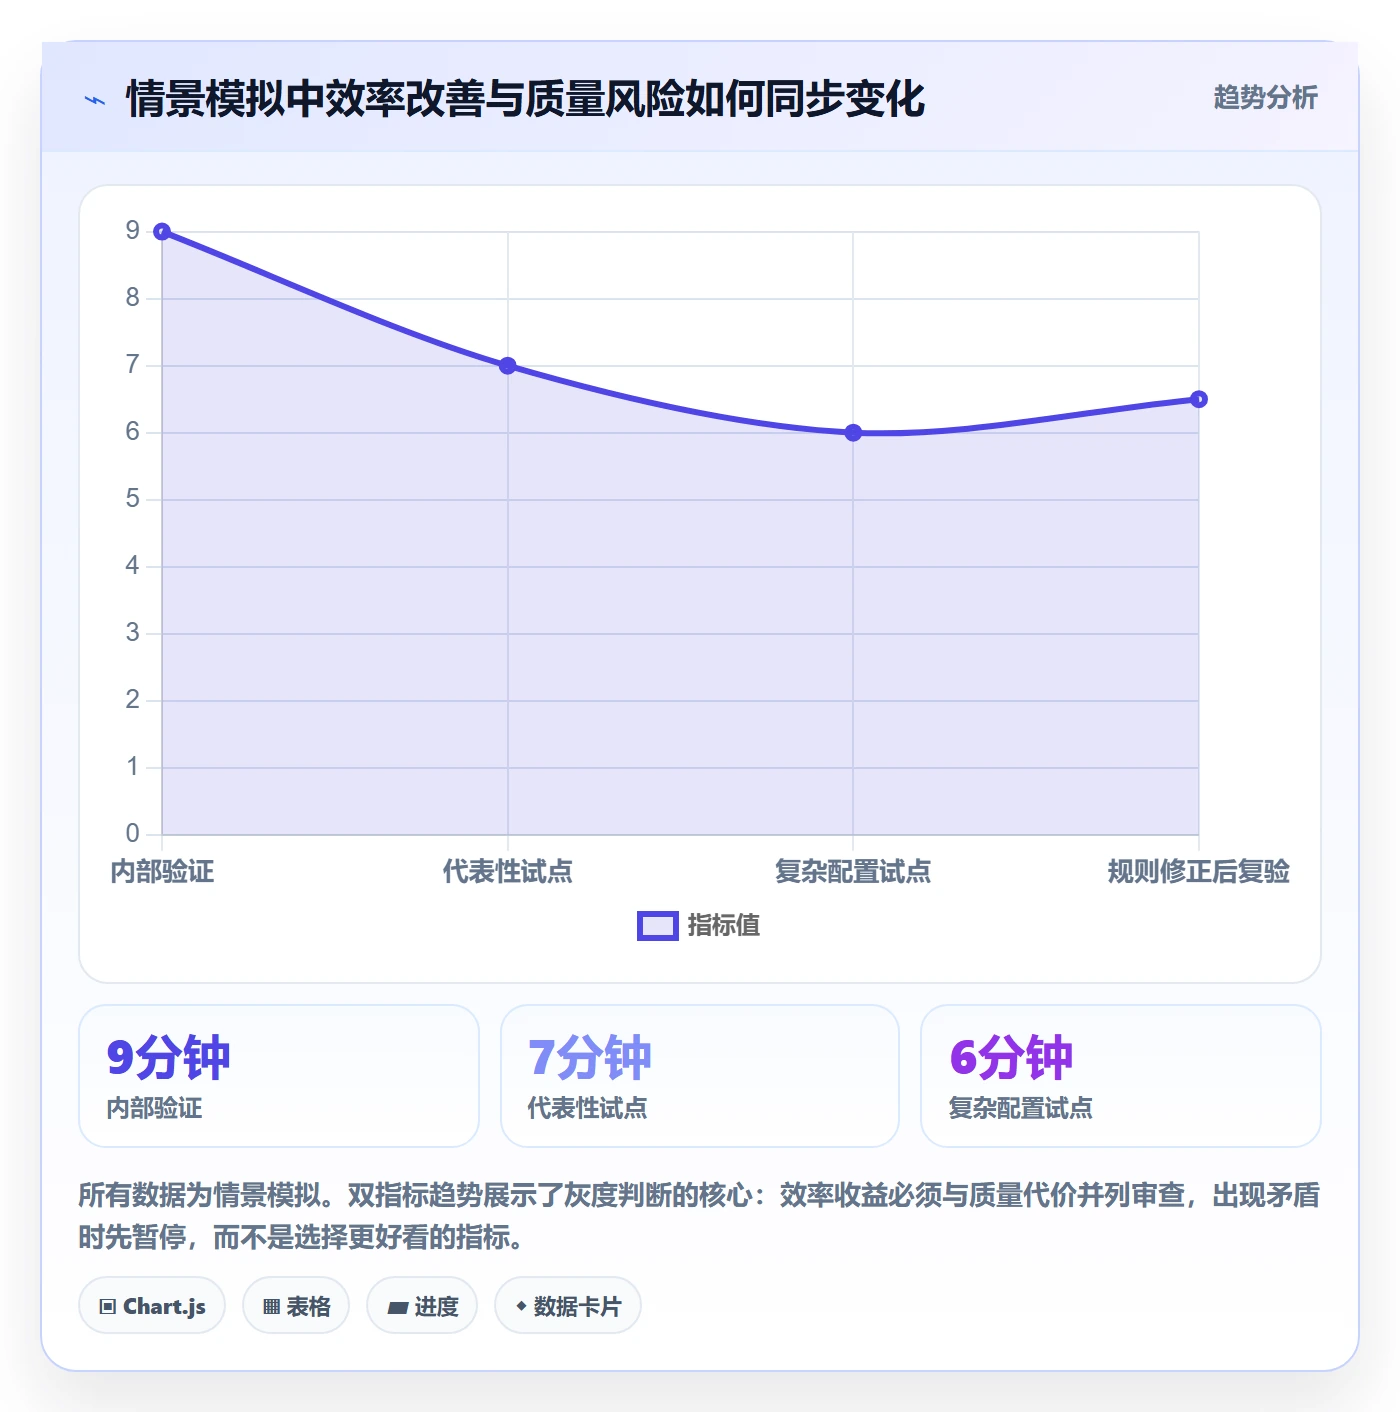Select the 代表性试点 data point at 7
Image resolution: width=1400 pixels, height=1412 pixels.
508,366
